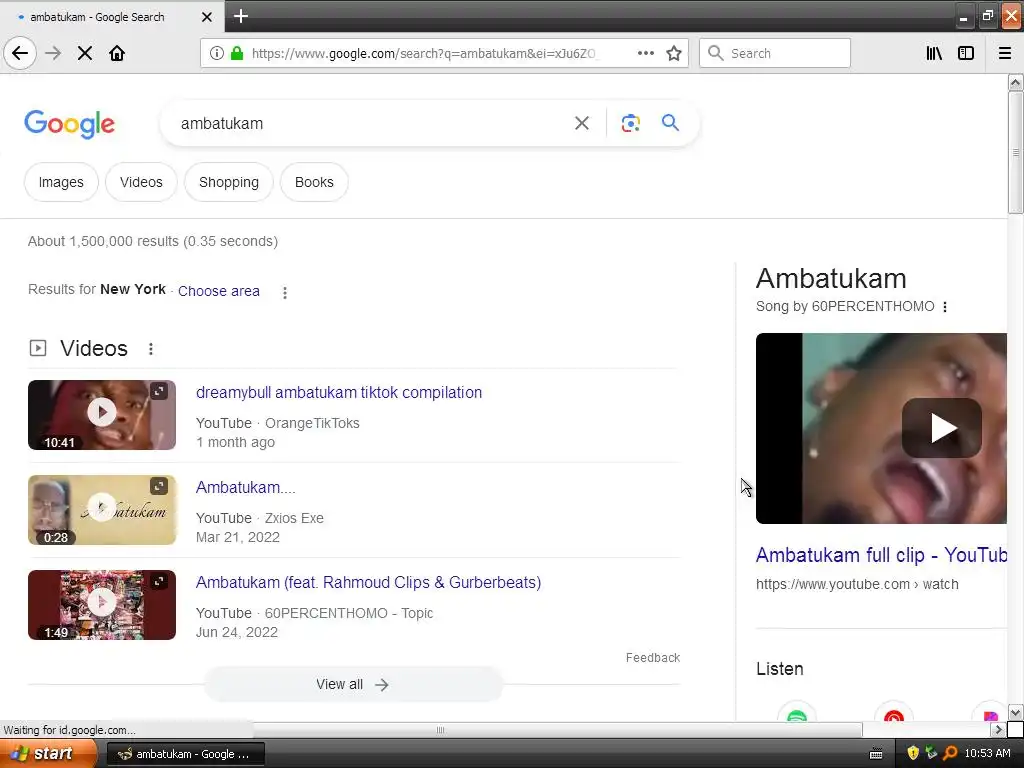Click the horizontal scrollbar right arrow
The image size is (1024, 768).
pyautogui.click(x=999, y=729)
